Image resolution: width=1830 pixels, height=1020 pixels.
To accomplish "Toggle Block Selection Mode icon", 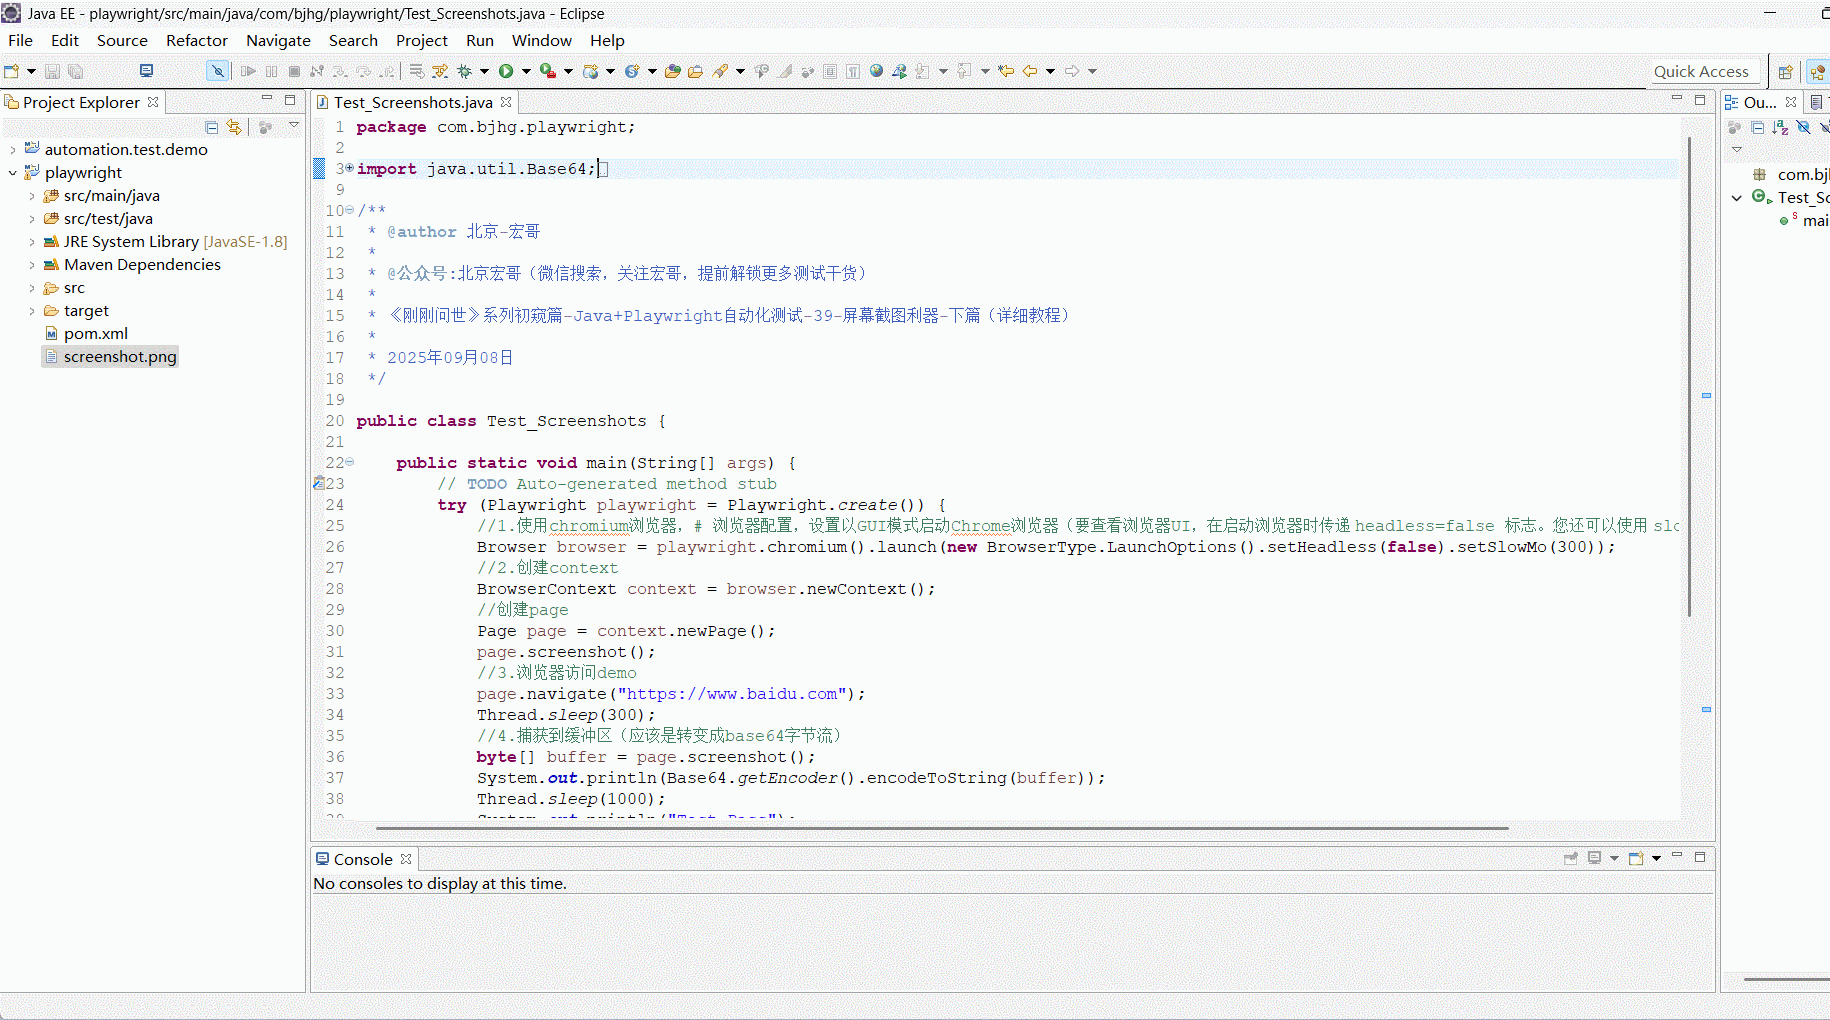I will (x=830, y=71).
